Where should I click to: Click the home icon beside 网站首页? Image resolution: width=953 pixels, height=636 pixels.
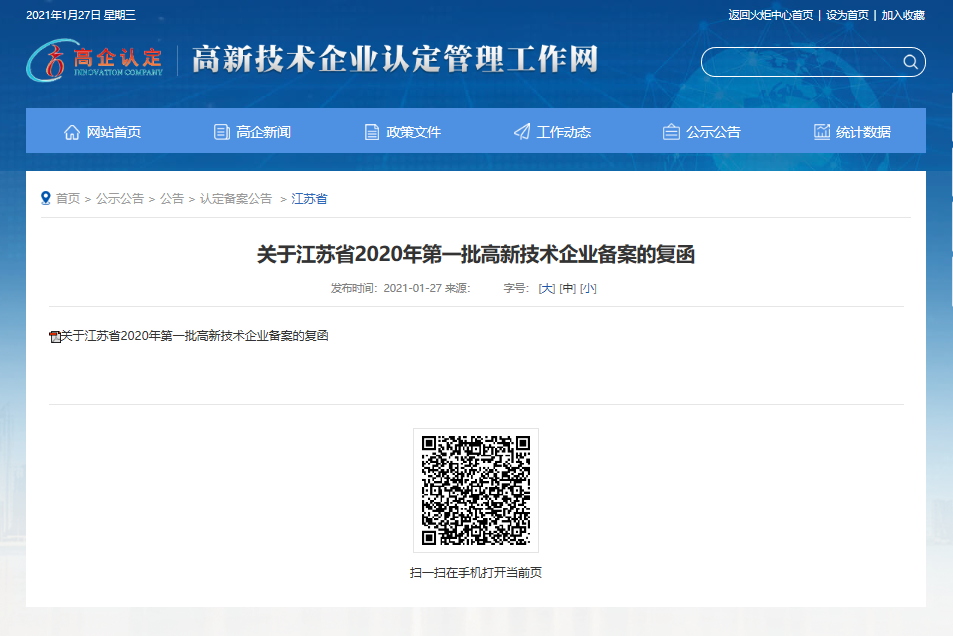click(x=72, y=132)
